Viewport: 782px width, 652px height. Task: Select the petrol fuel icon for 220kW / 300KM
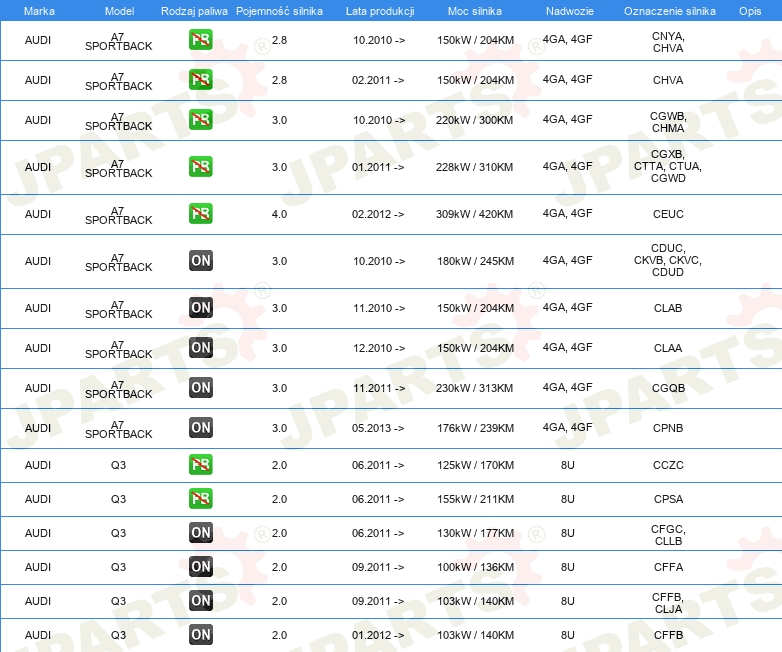(x=200, y=120)
